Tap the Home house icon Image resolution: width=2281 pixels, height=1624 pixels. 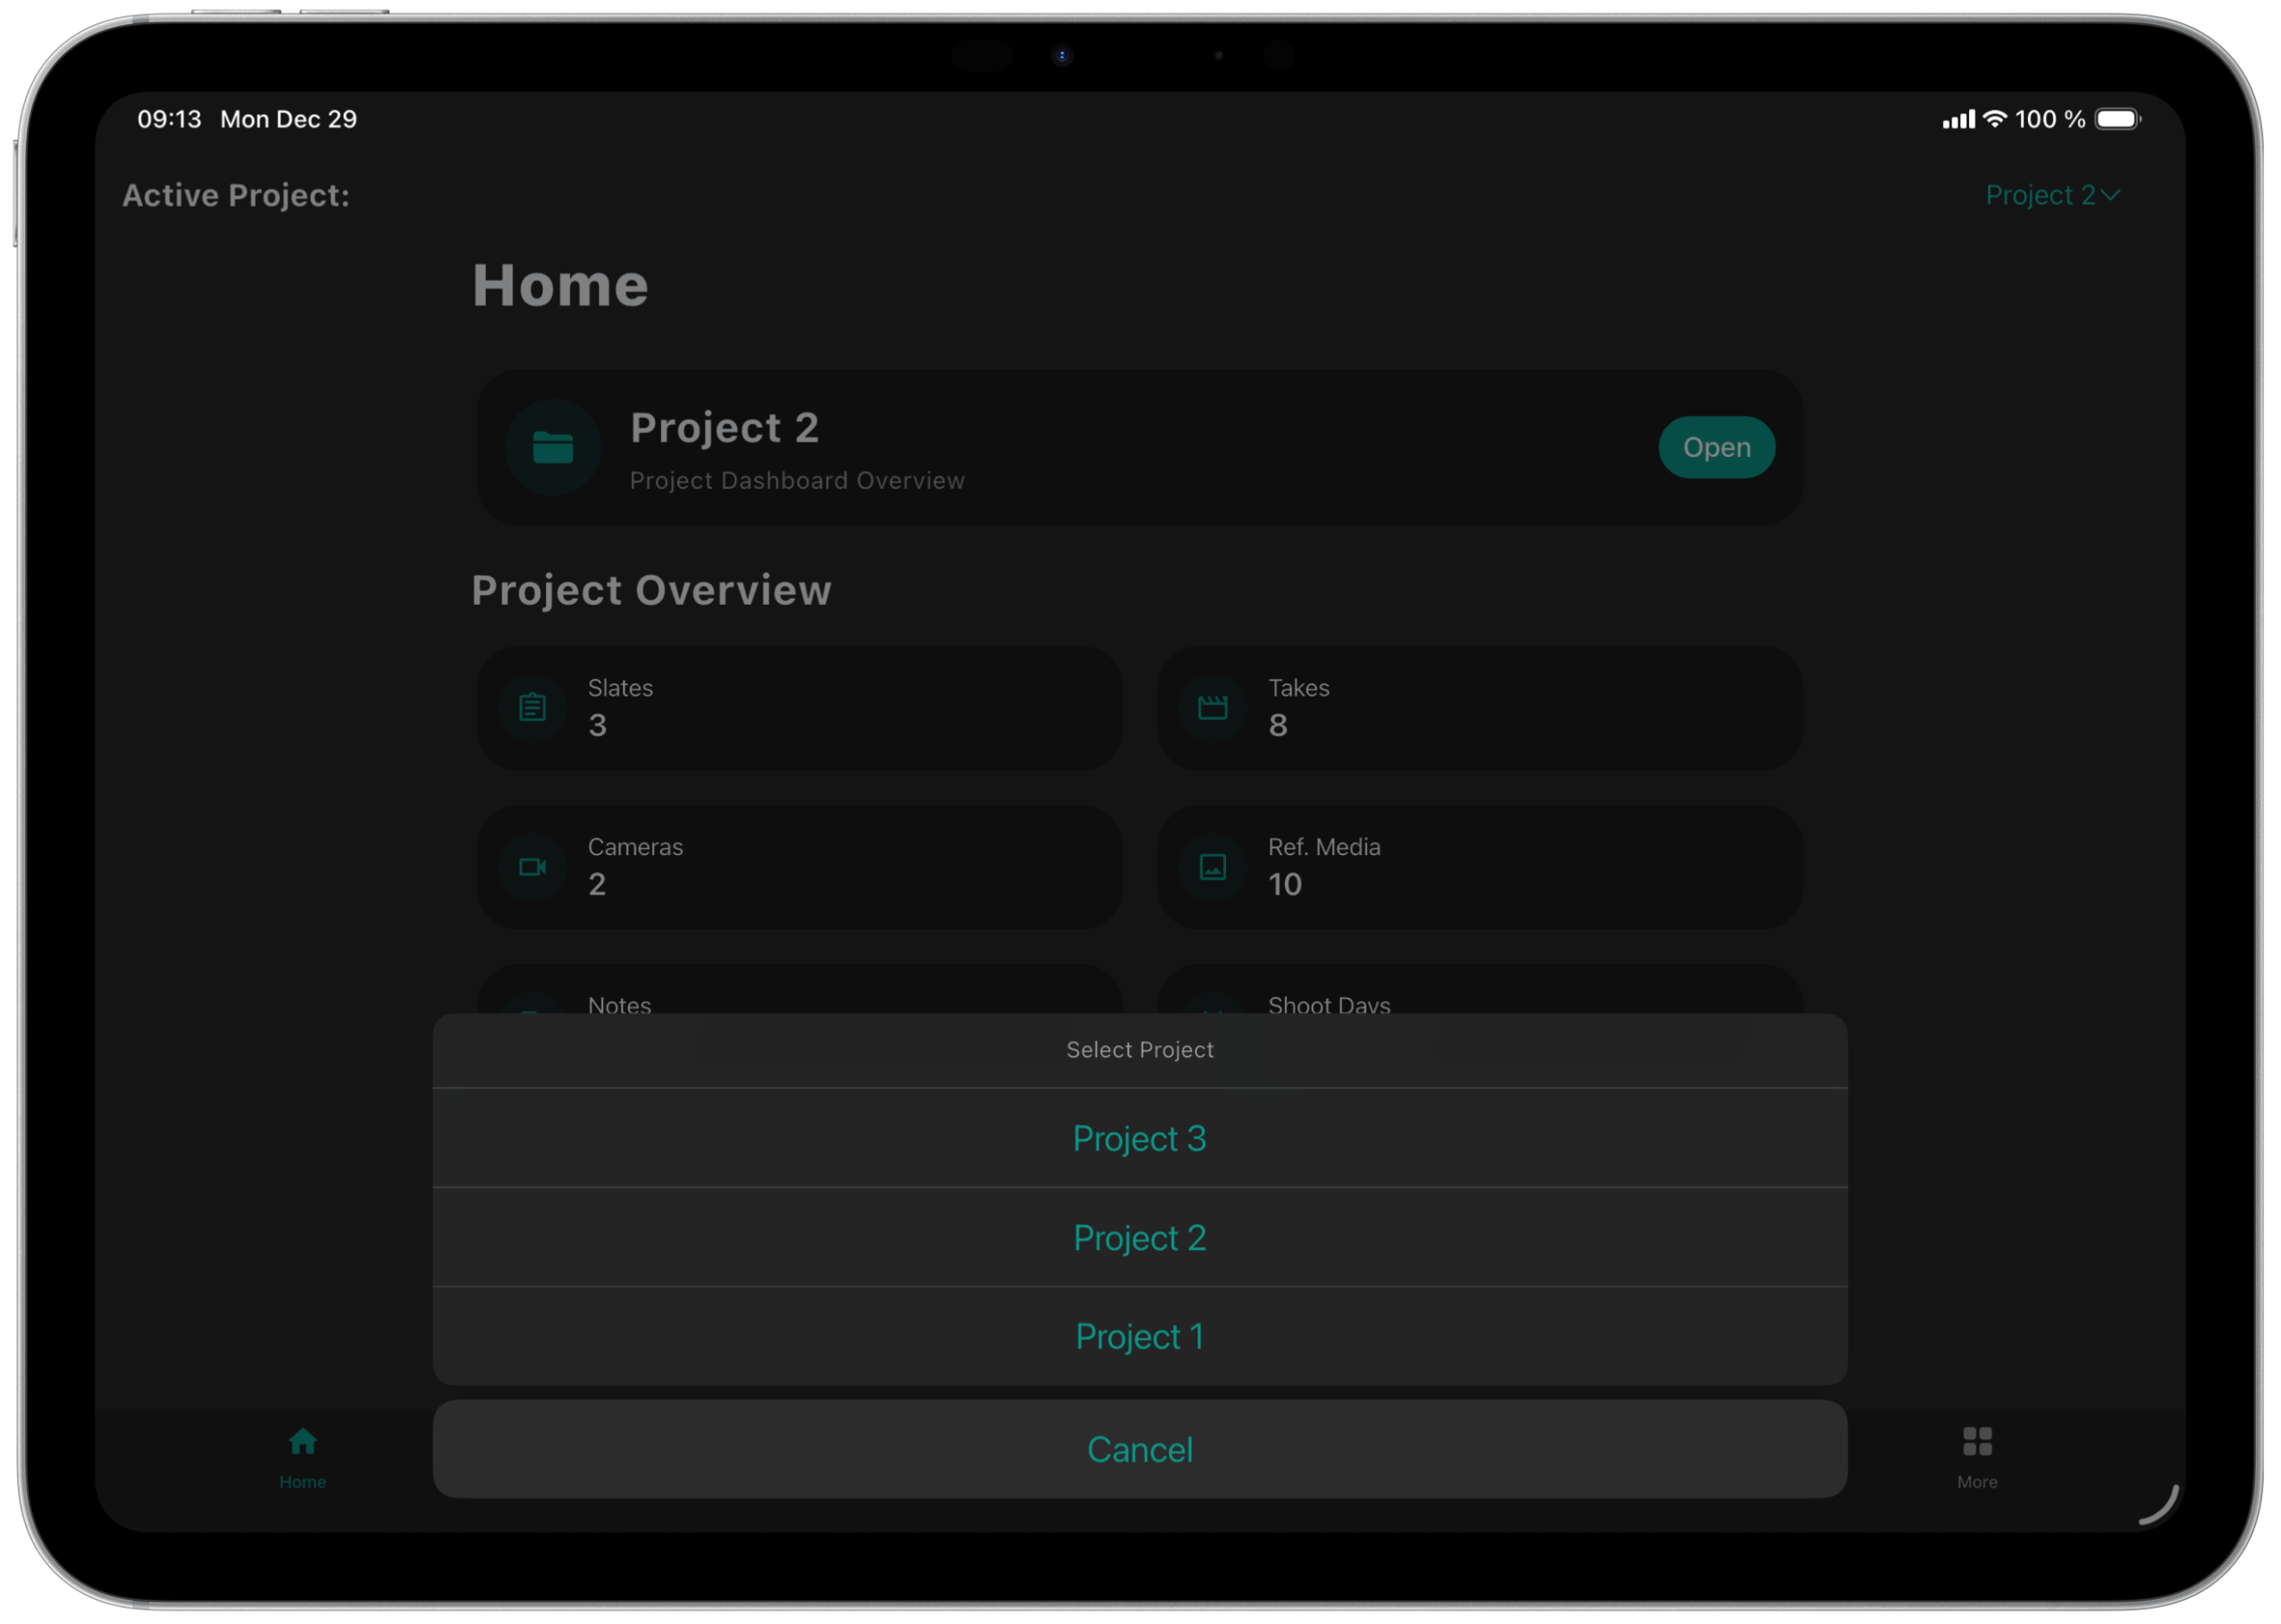(302, 1442)
